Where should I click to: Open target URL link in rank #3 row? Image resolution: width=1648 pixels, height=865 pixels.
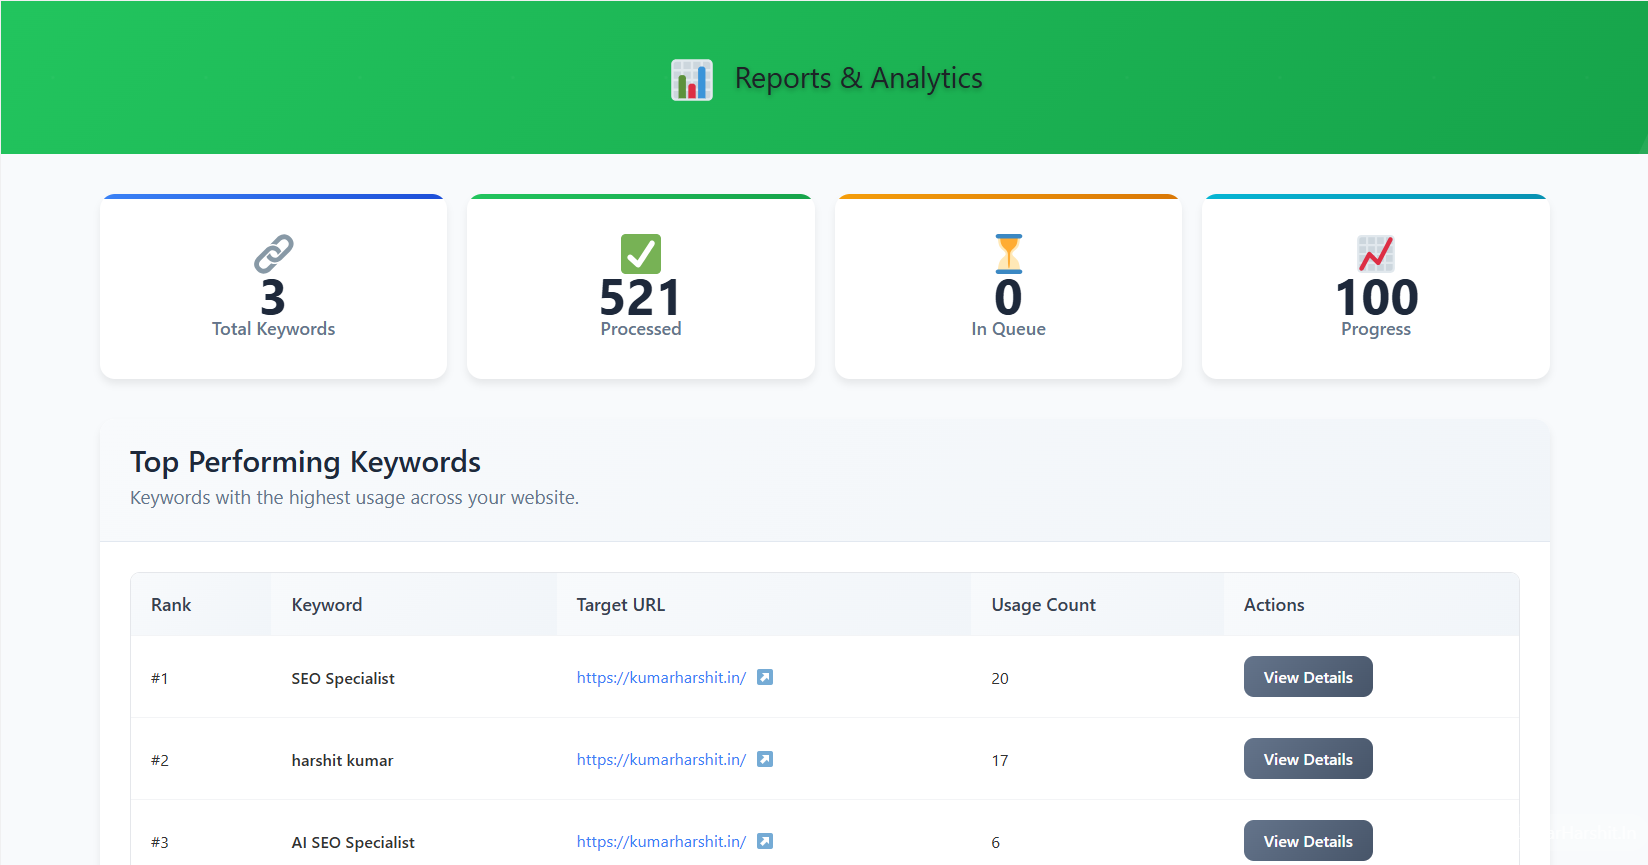coord(661,842)
